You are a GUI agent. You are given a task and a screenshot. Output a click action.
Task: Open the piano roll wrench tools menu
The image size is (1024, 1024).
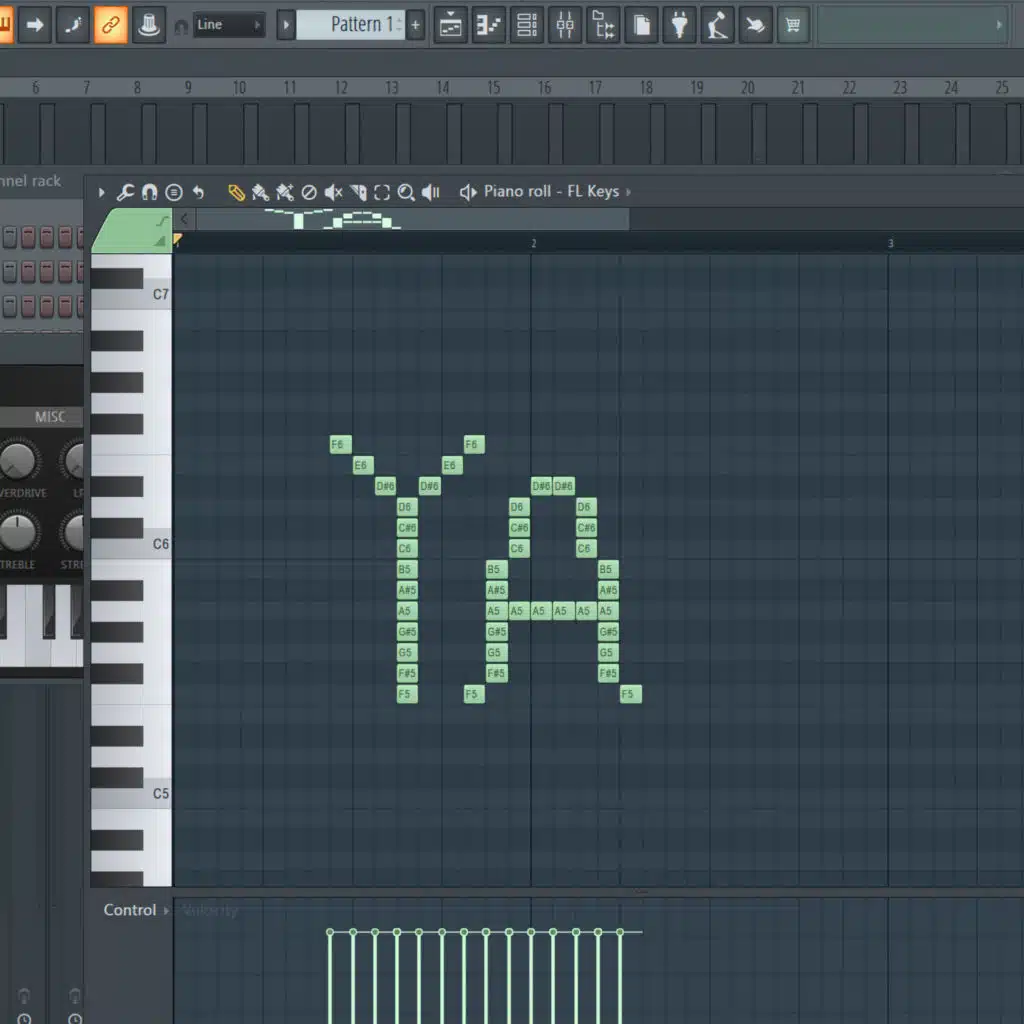125,192
